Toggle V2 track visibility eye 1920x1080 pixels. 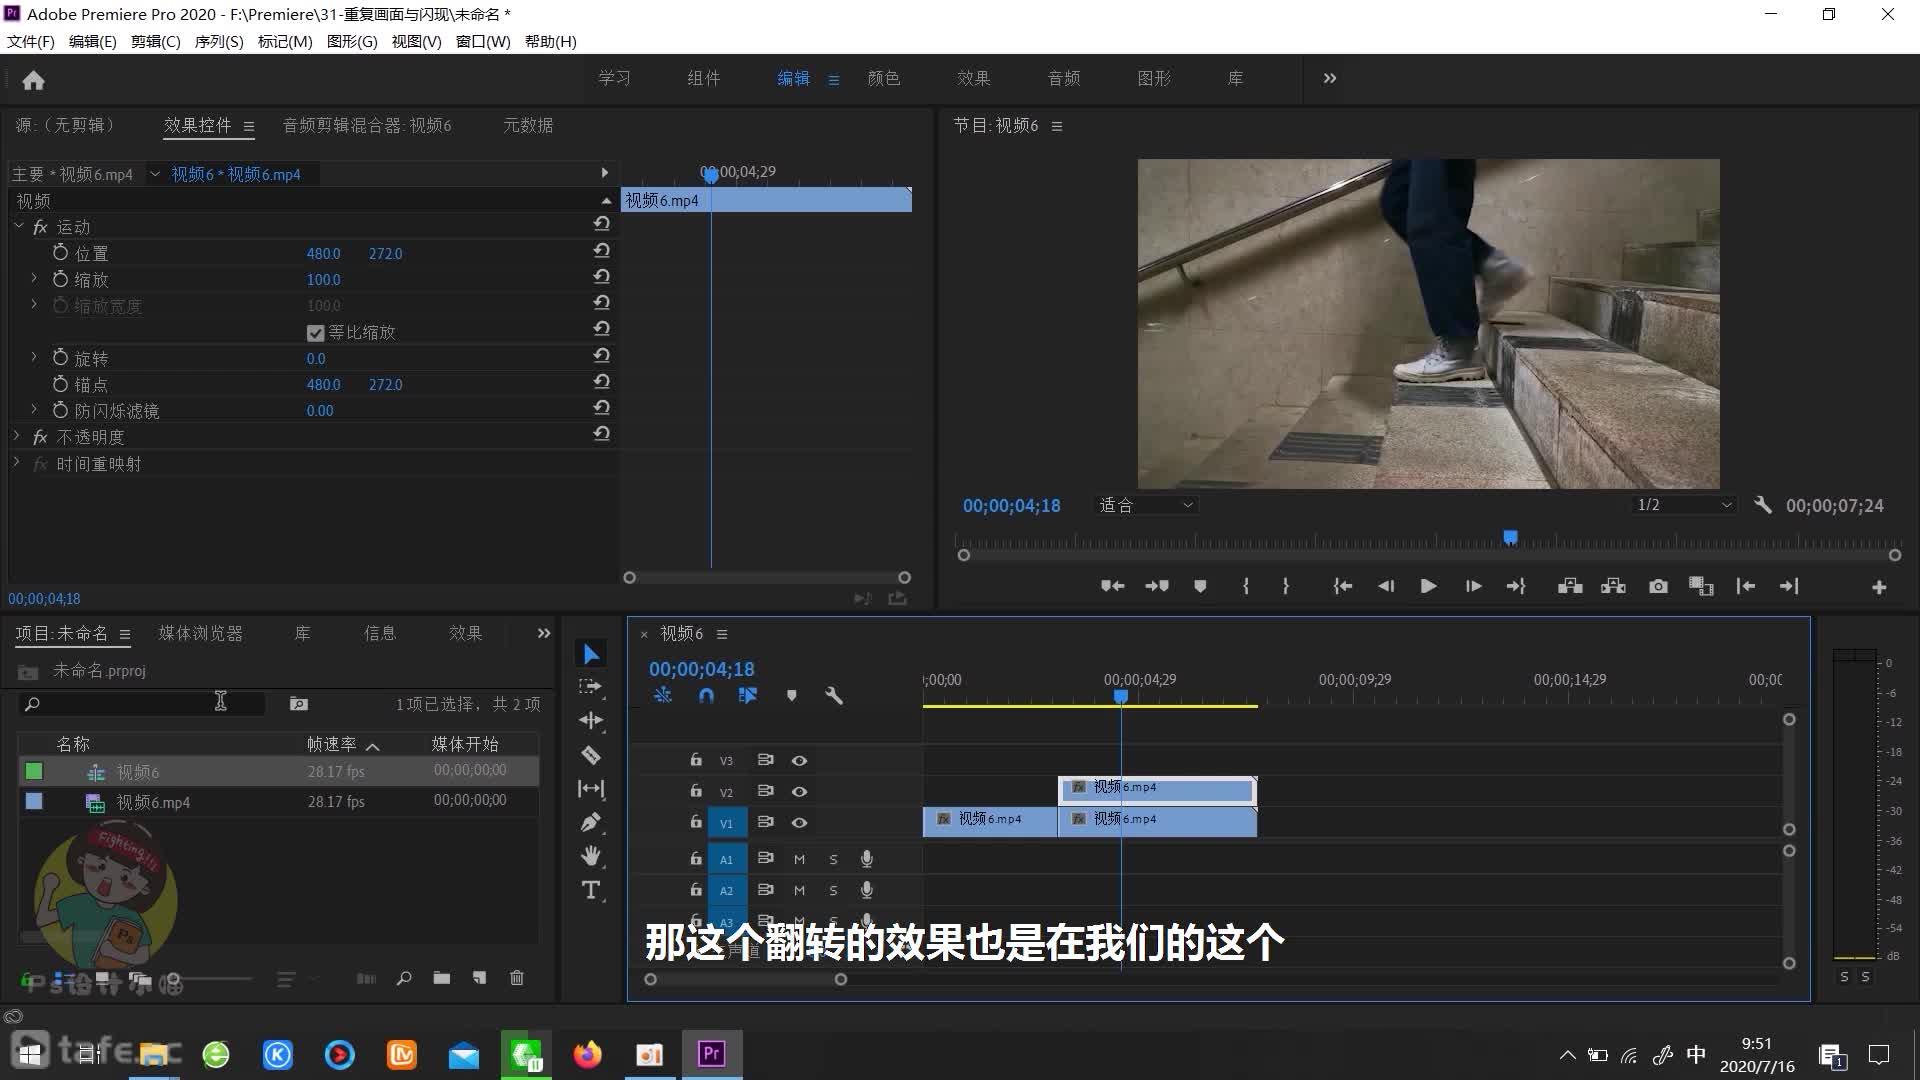tap(799, 792)
